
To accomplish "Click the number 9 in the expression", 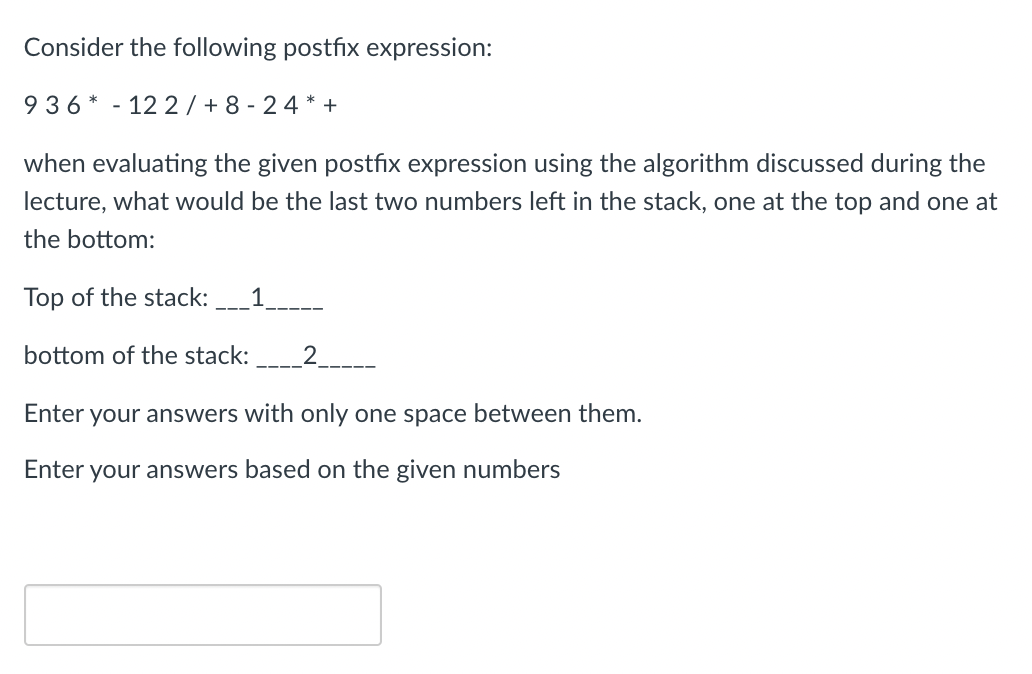I will 28,105.
